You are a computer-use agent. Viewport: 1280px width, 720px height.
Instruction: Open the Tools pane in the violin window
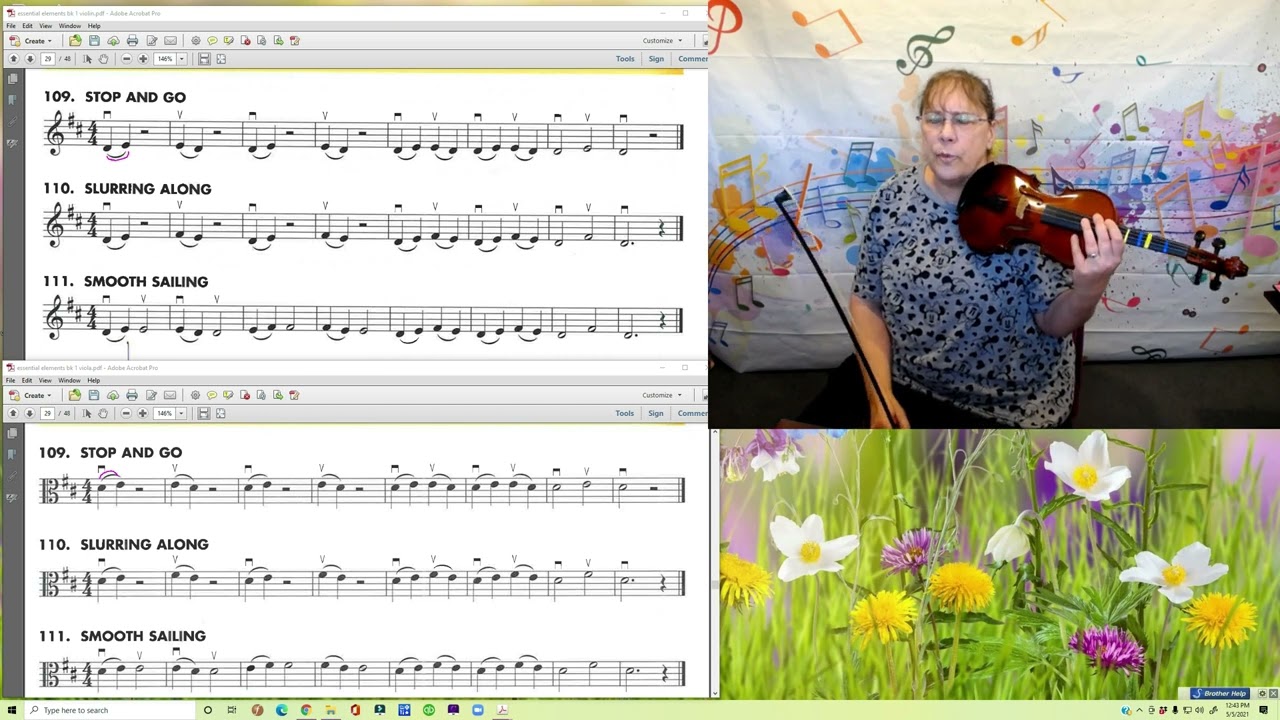(625, 59)
